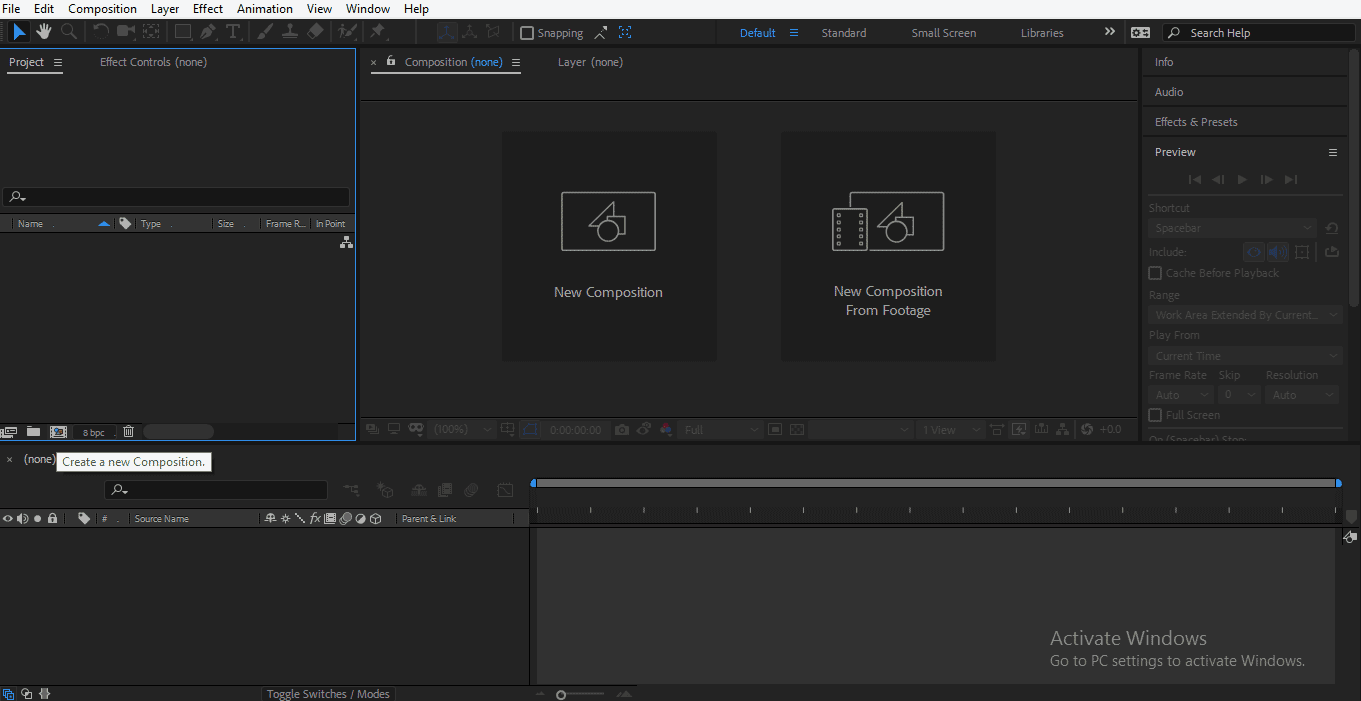The width and height of the screenshot is (1361, 701).
Task: Open the Create new folder icon
Action: 33,431
